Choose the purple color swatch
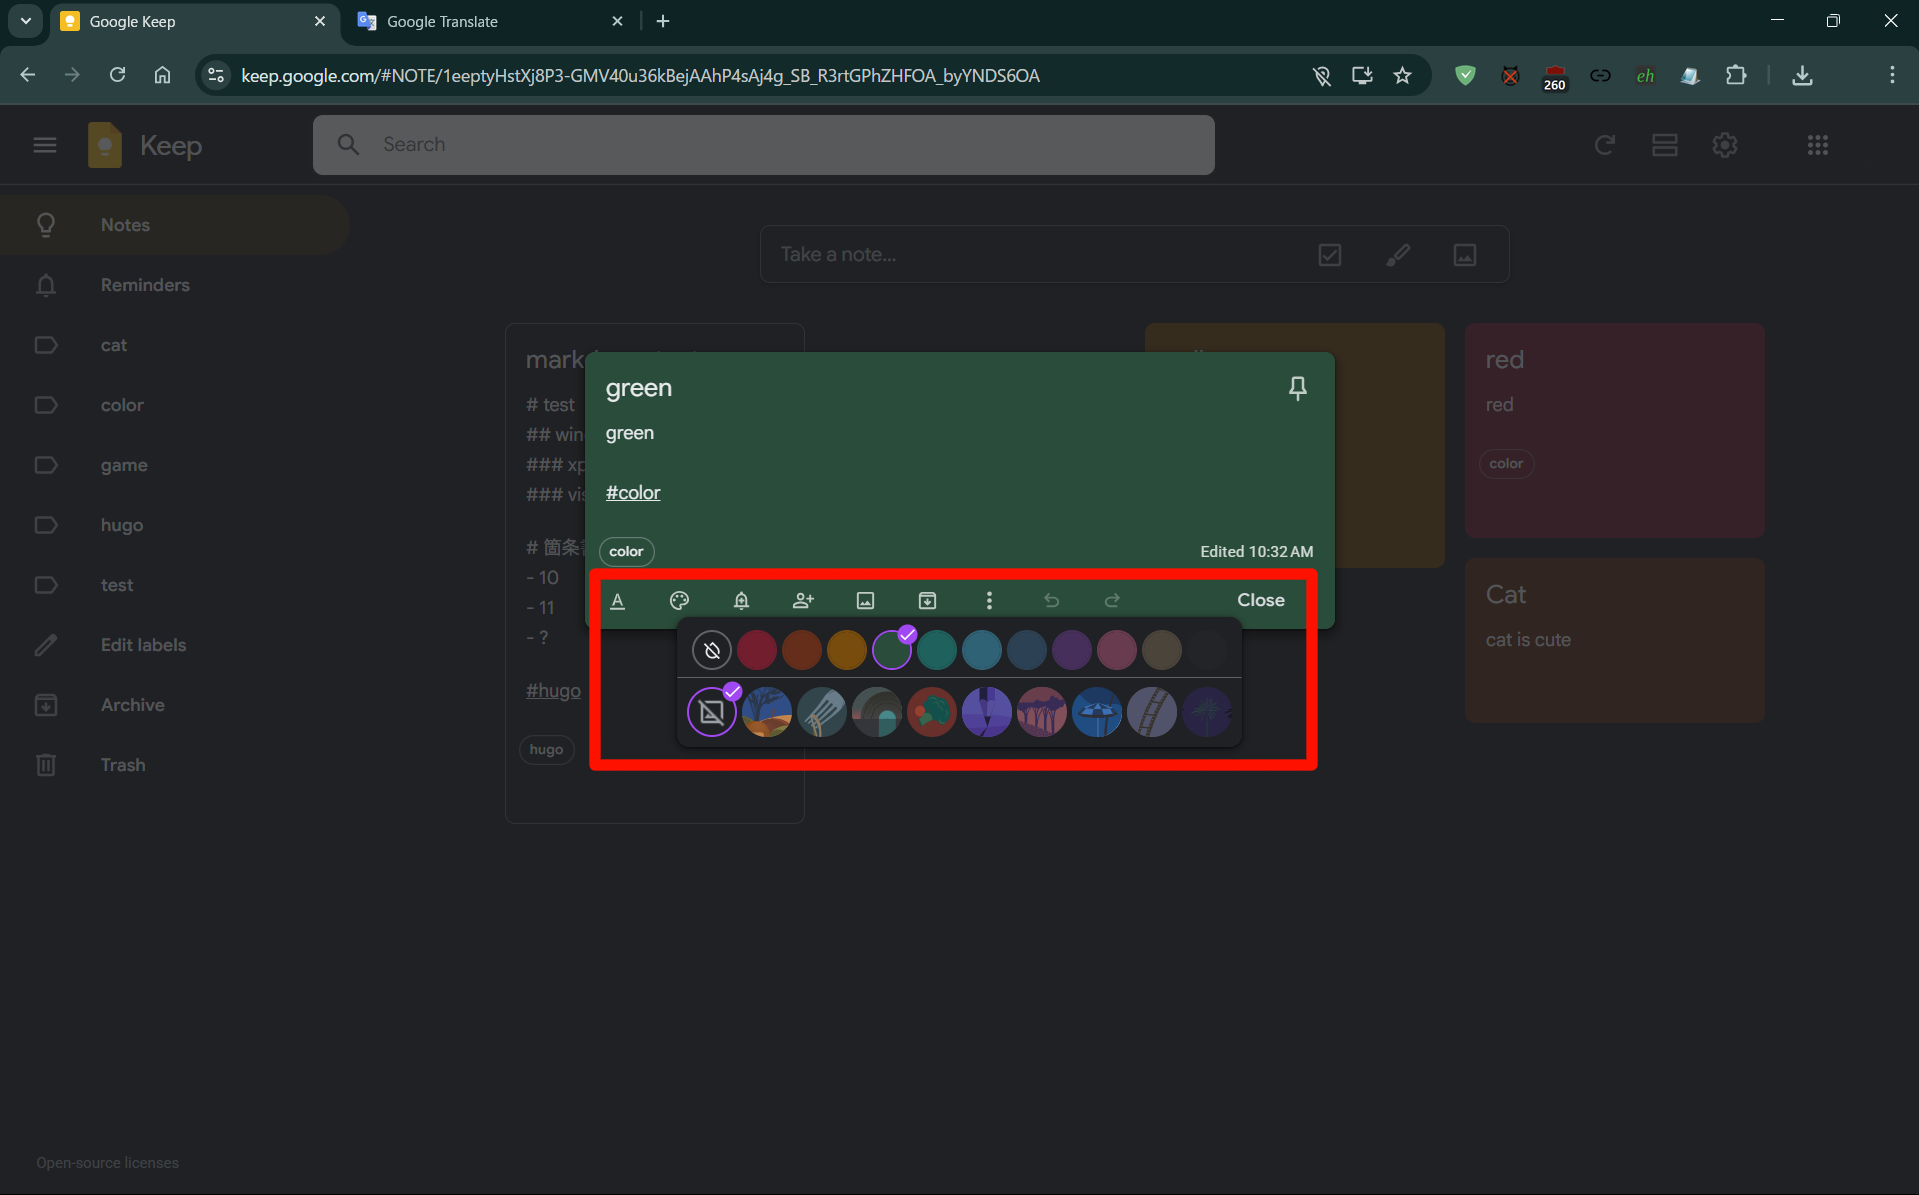Viewport: 1919px width, 1195px height. click(x=1072, y=650)
